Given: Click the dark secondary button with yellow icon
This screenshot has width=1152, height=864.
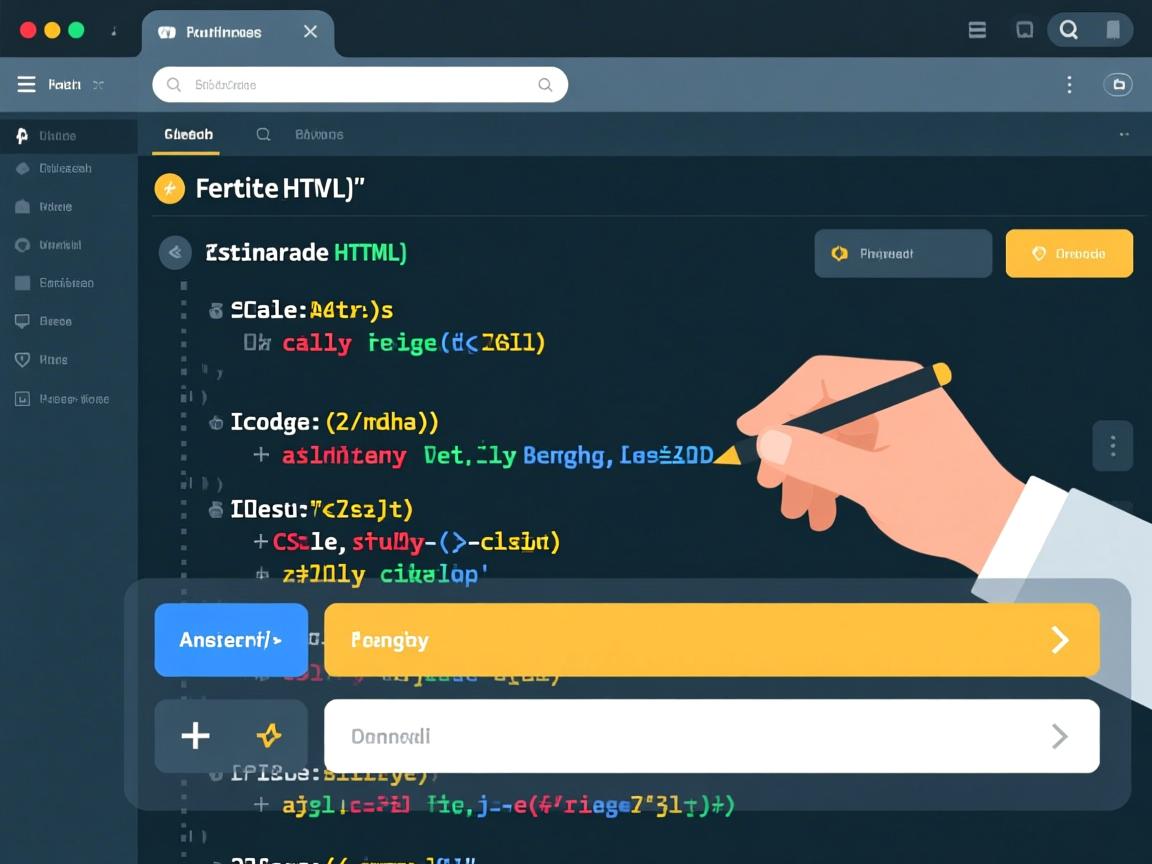Looking at the screenshot, I should (x=901, y=253).
